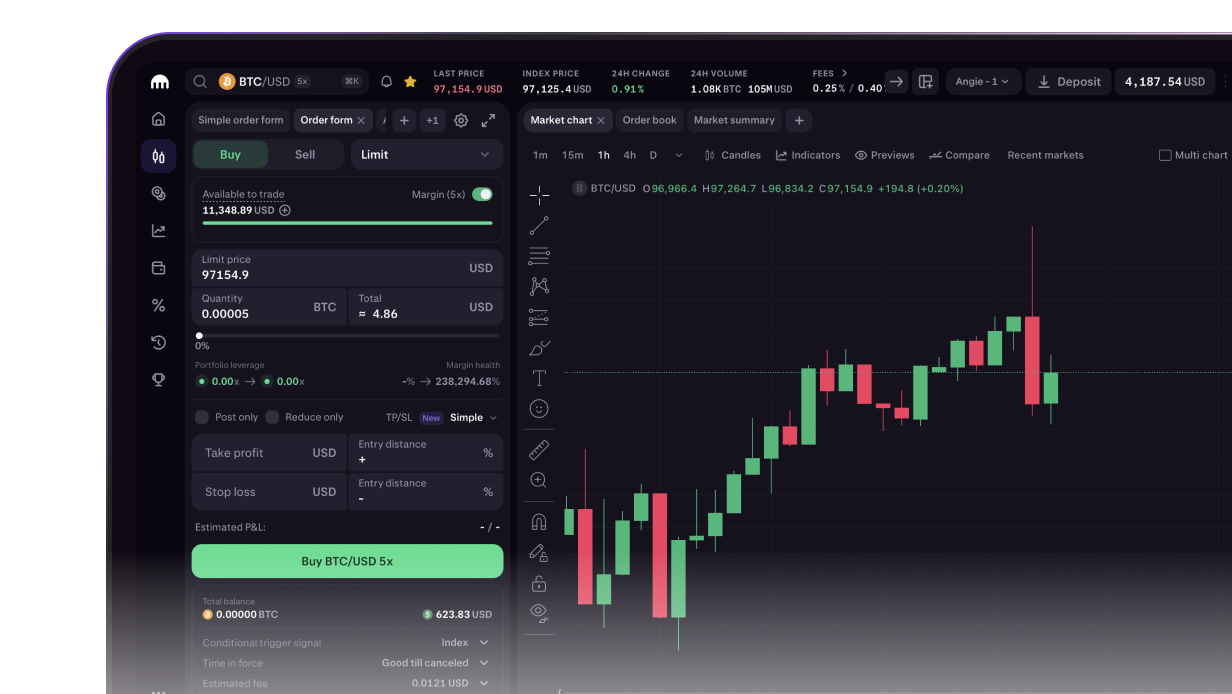
Task: Switch to the Market summary tab
Action: click(734, 120)
